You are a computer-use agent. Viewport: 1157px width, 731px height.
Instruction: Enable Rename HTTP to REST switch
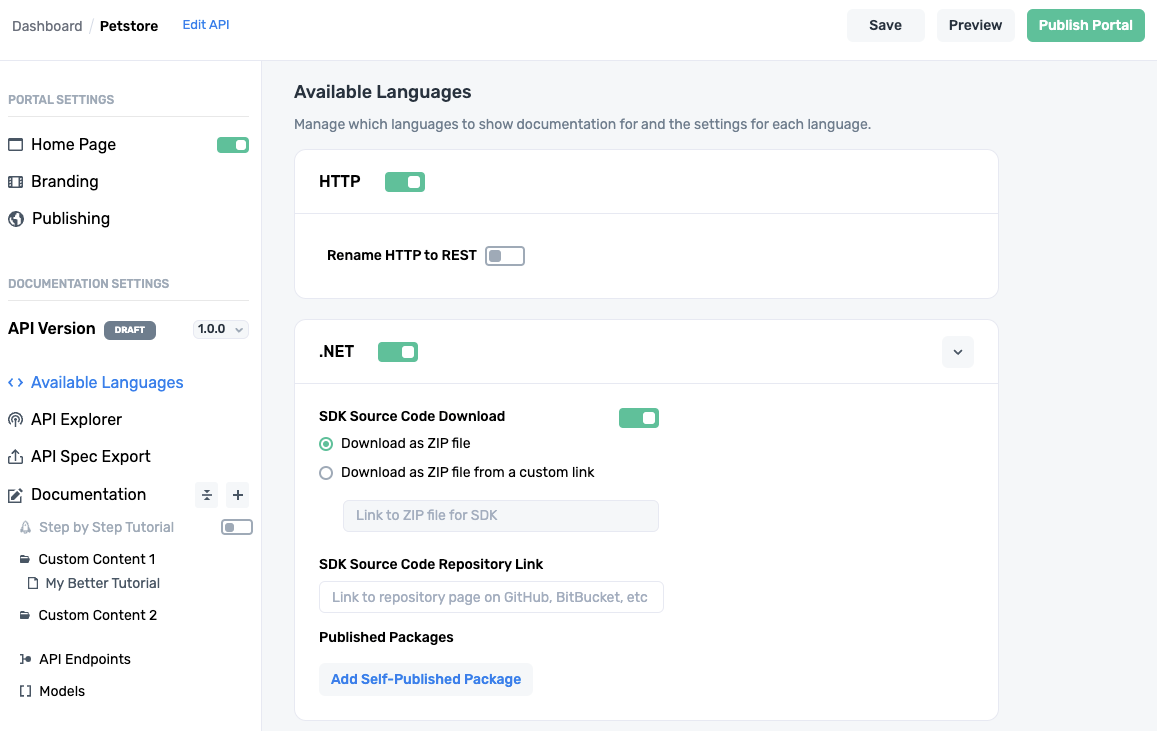[505, 256]
